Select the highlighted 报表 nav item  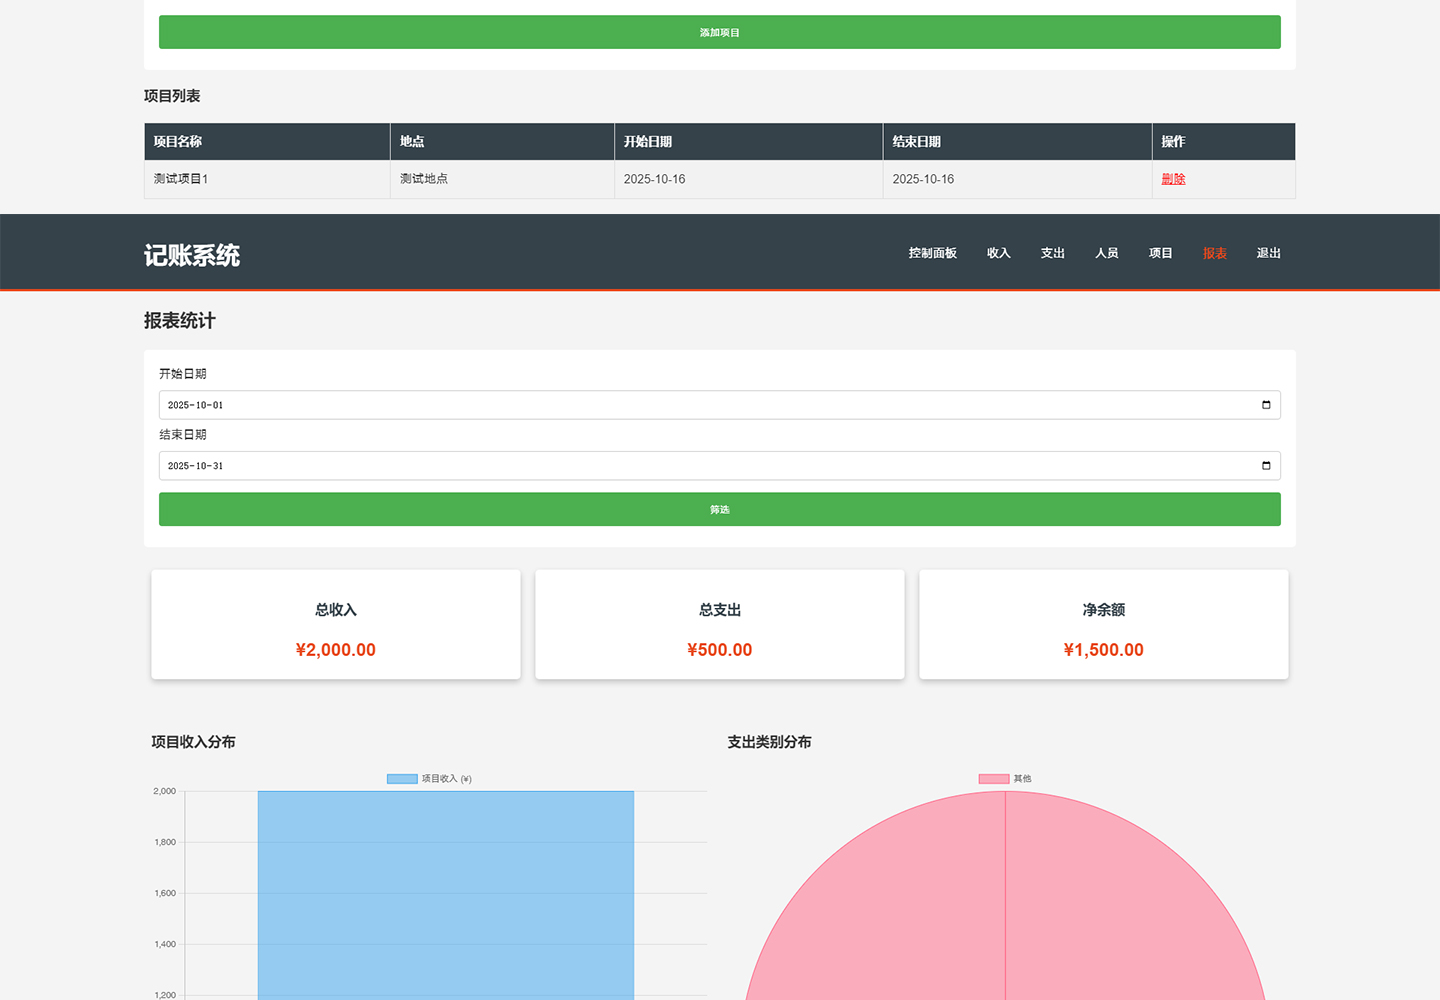coord(1214,253)
